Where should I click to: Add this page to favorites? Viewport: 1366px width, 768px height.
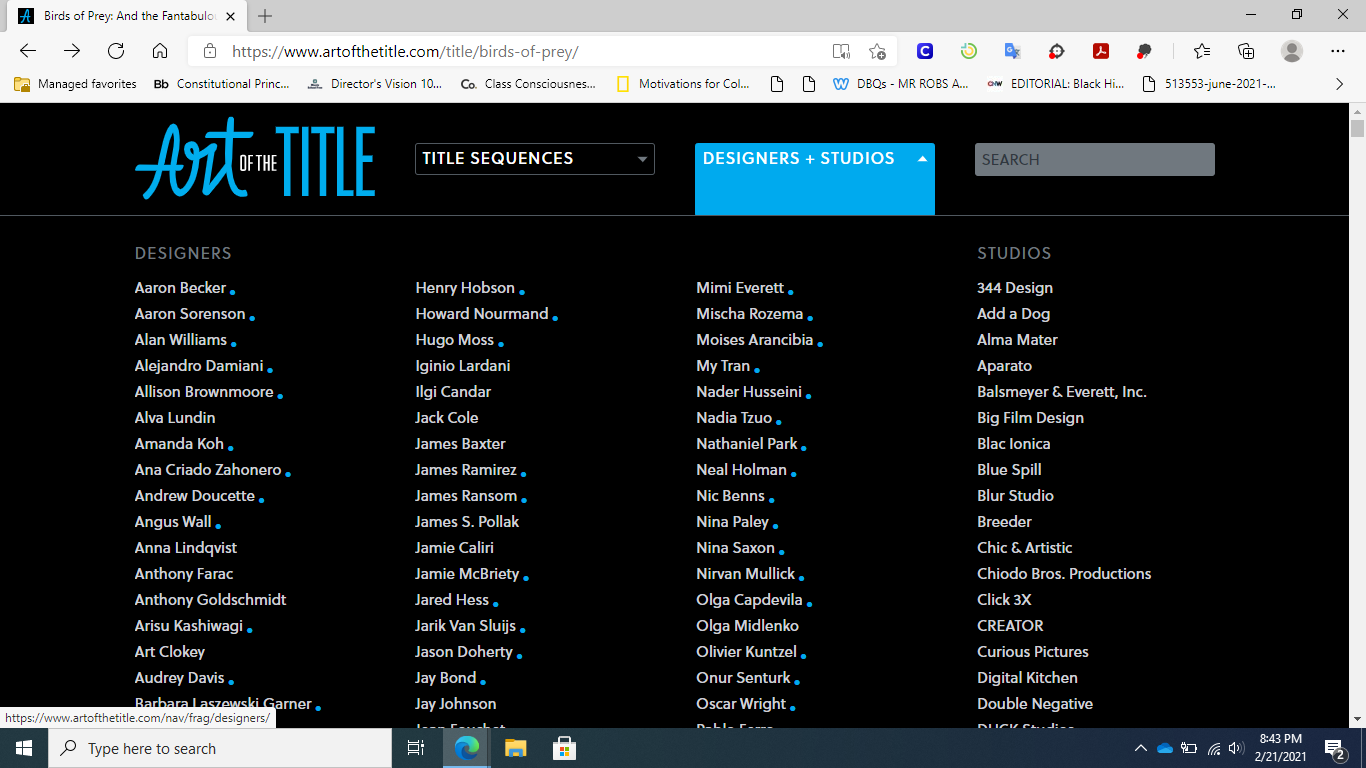click(x=877, y=51)
